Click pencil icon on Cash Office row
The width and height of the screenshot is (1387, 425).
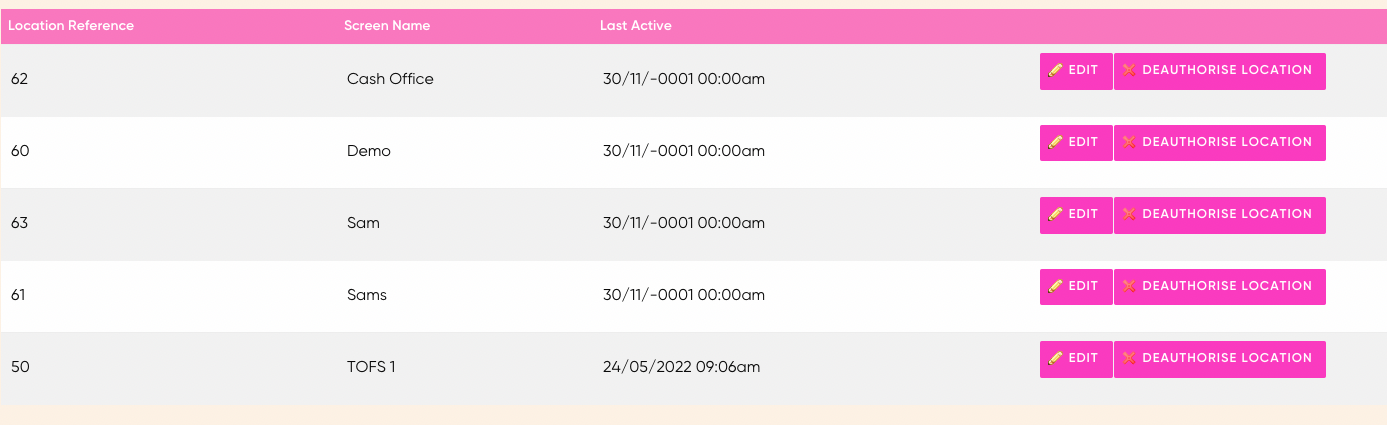click(x=1055, y=71)
